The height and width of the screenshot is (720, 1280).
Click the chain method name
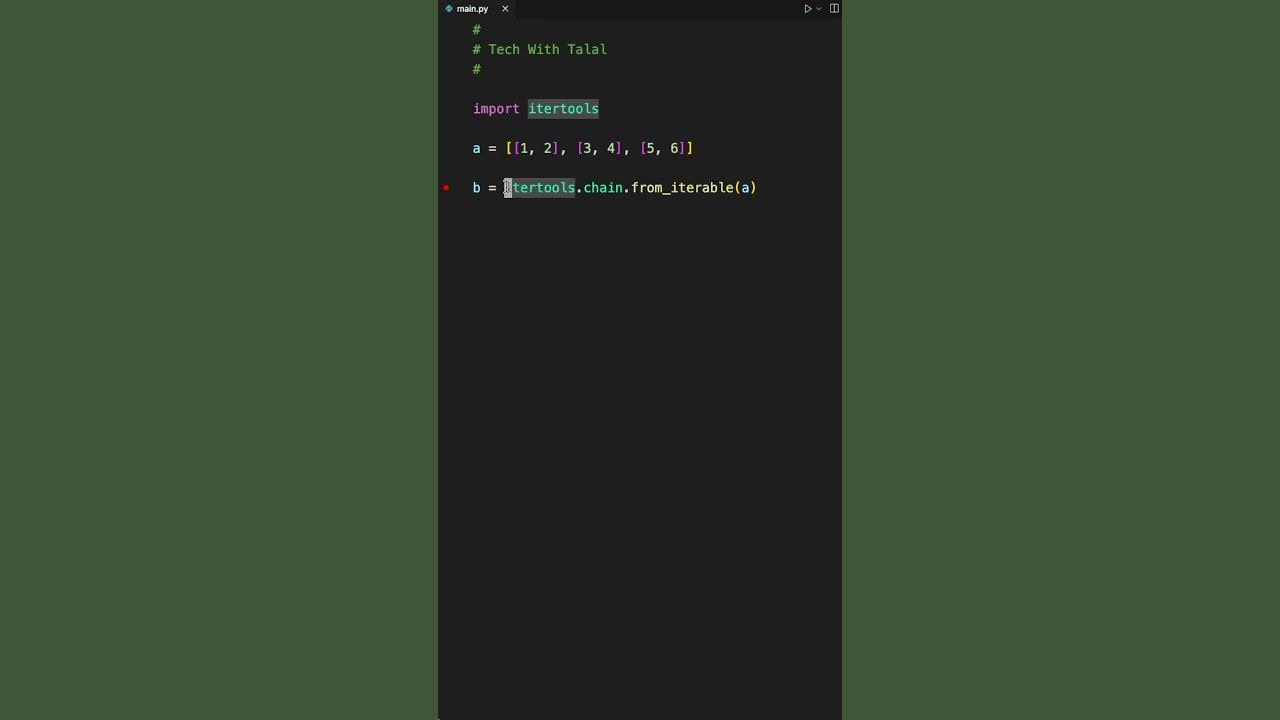pos(603,188)
